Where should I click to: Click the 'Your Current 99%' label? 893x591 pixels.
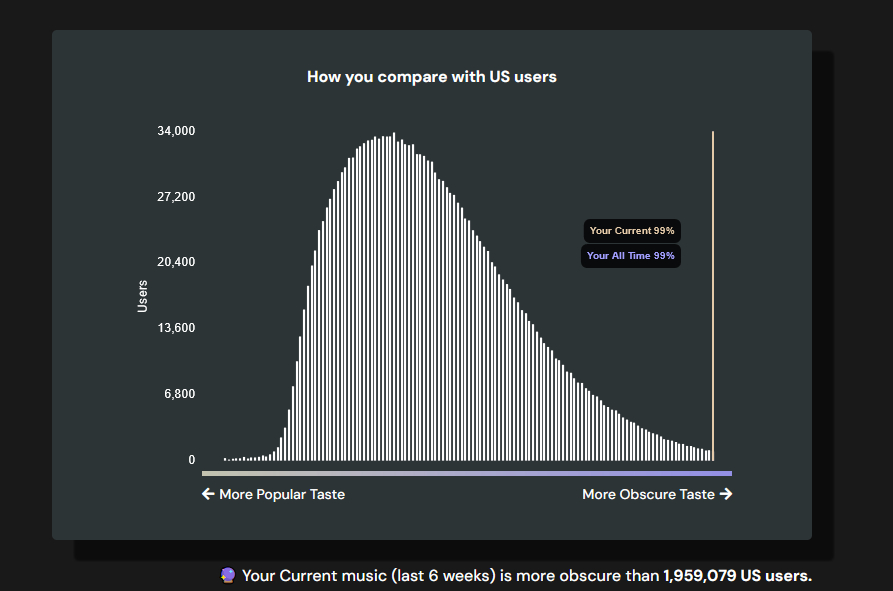click(x=632, y=231)
